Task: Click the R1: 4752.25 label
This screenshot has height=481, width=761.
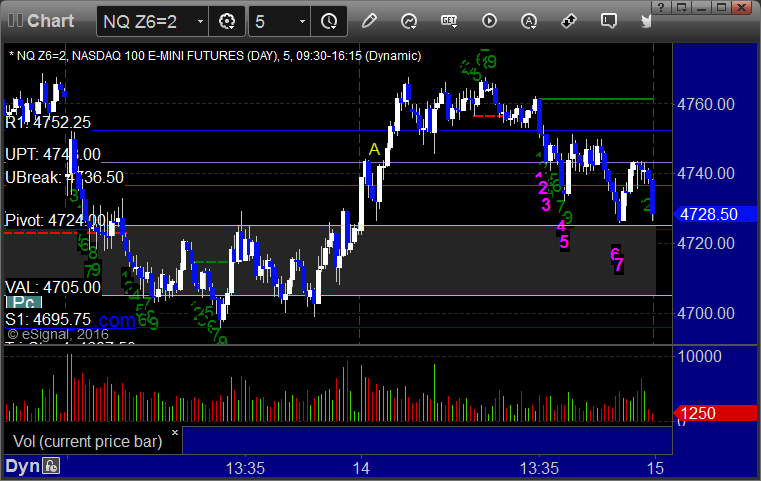Action: [x=48, y=122]
